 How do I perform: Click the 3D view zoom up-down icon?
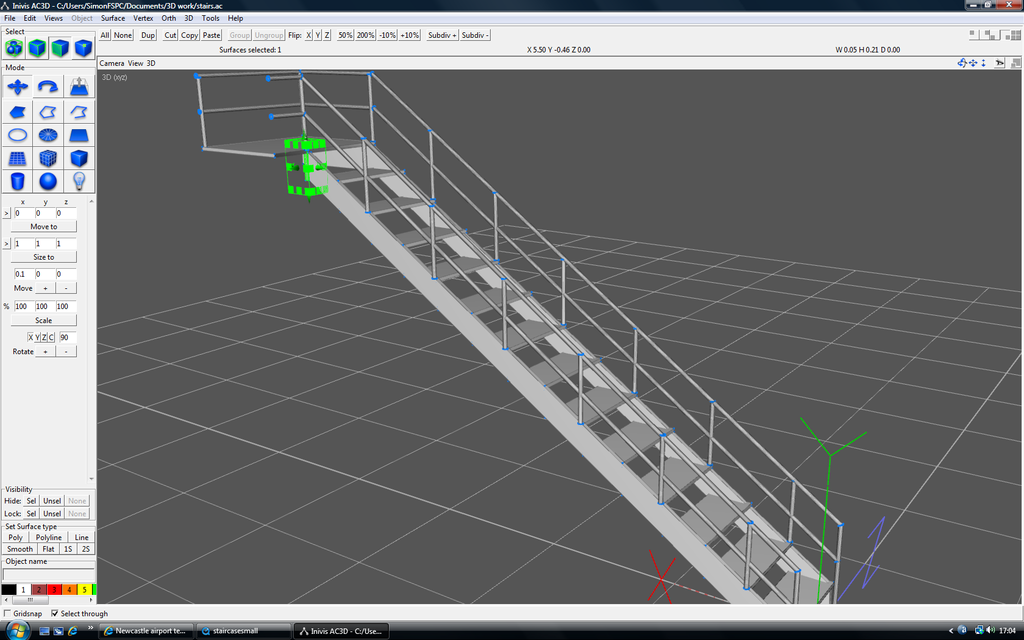(x=984, y=63)
